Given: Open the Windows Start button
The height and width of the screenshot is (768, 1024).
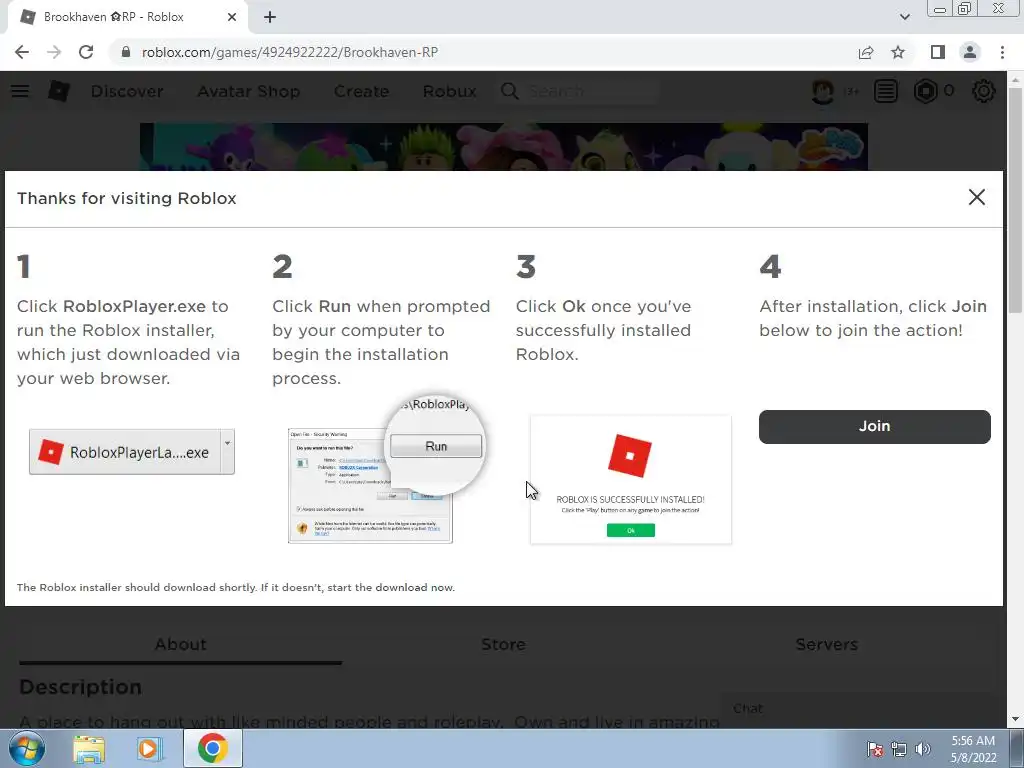Looking at the screenshot, I should [x=27, y=748].
